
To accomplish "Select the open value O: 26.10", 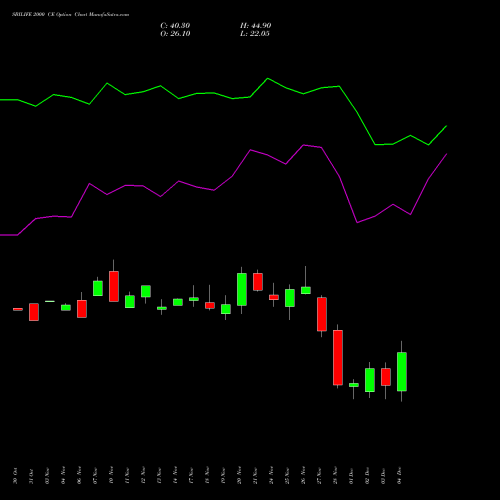I will click(x=175, y=34).
